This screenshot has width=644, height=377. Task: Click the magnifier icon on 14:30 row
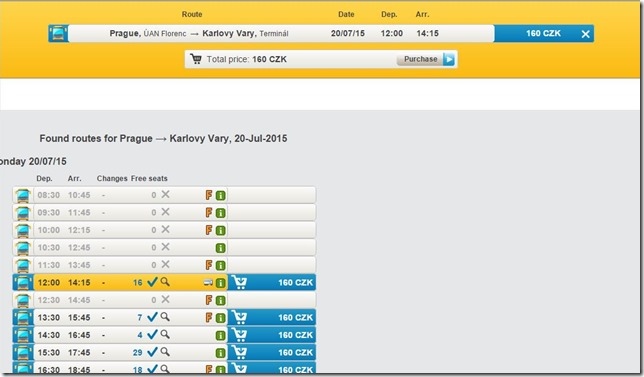[165, 334]
